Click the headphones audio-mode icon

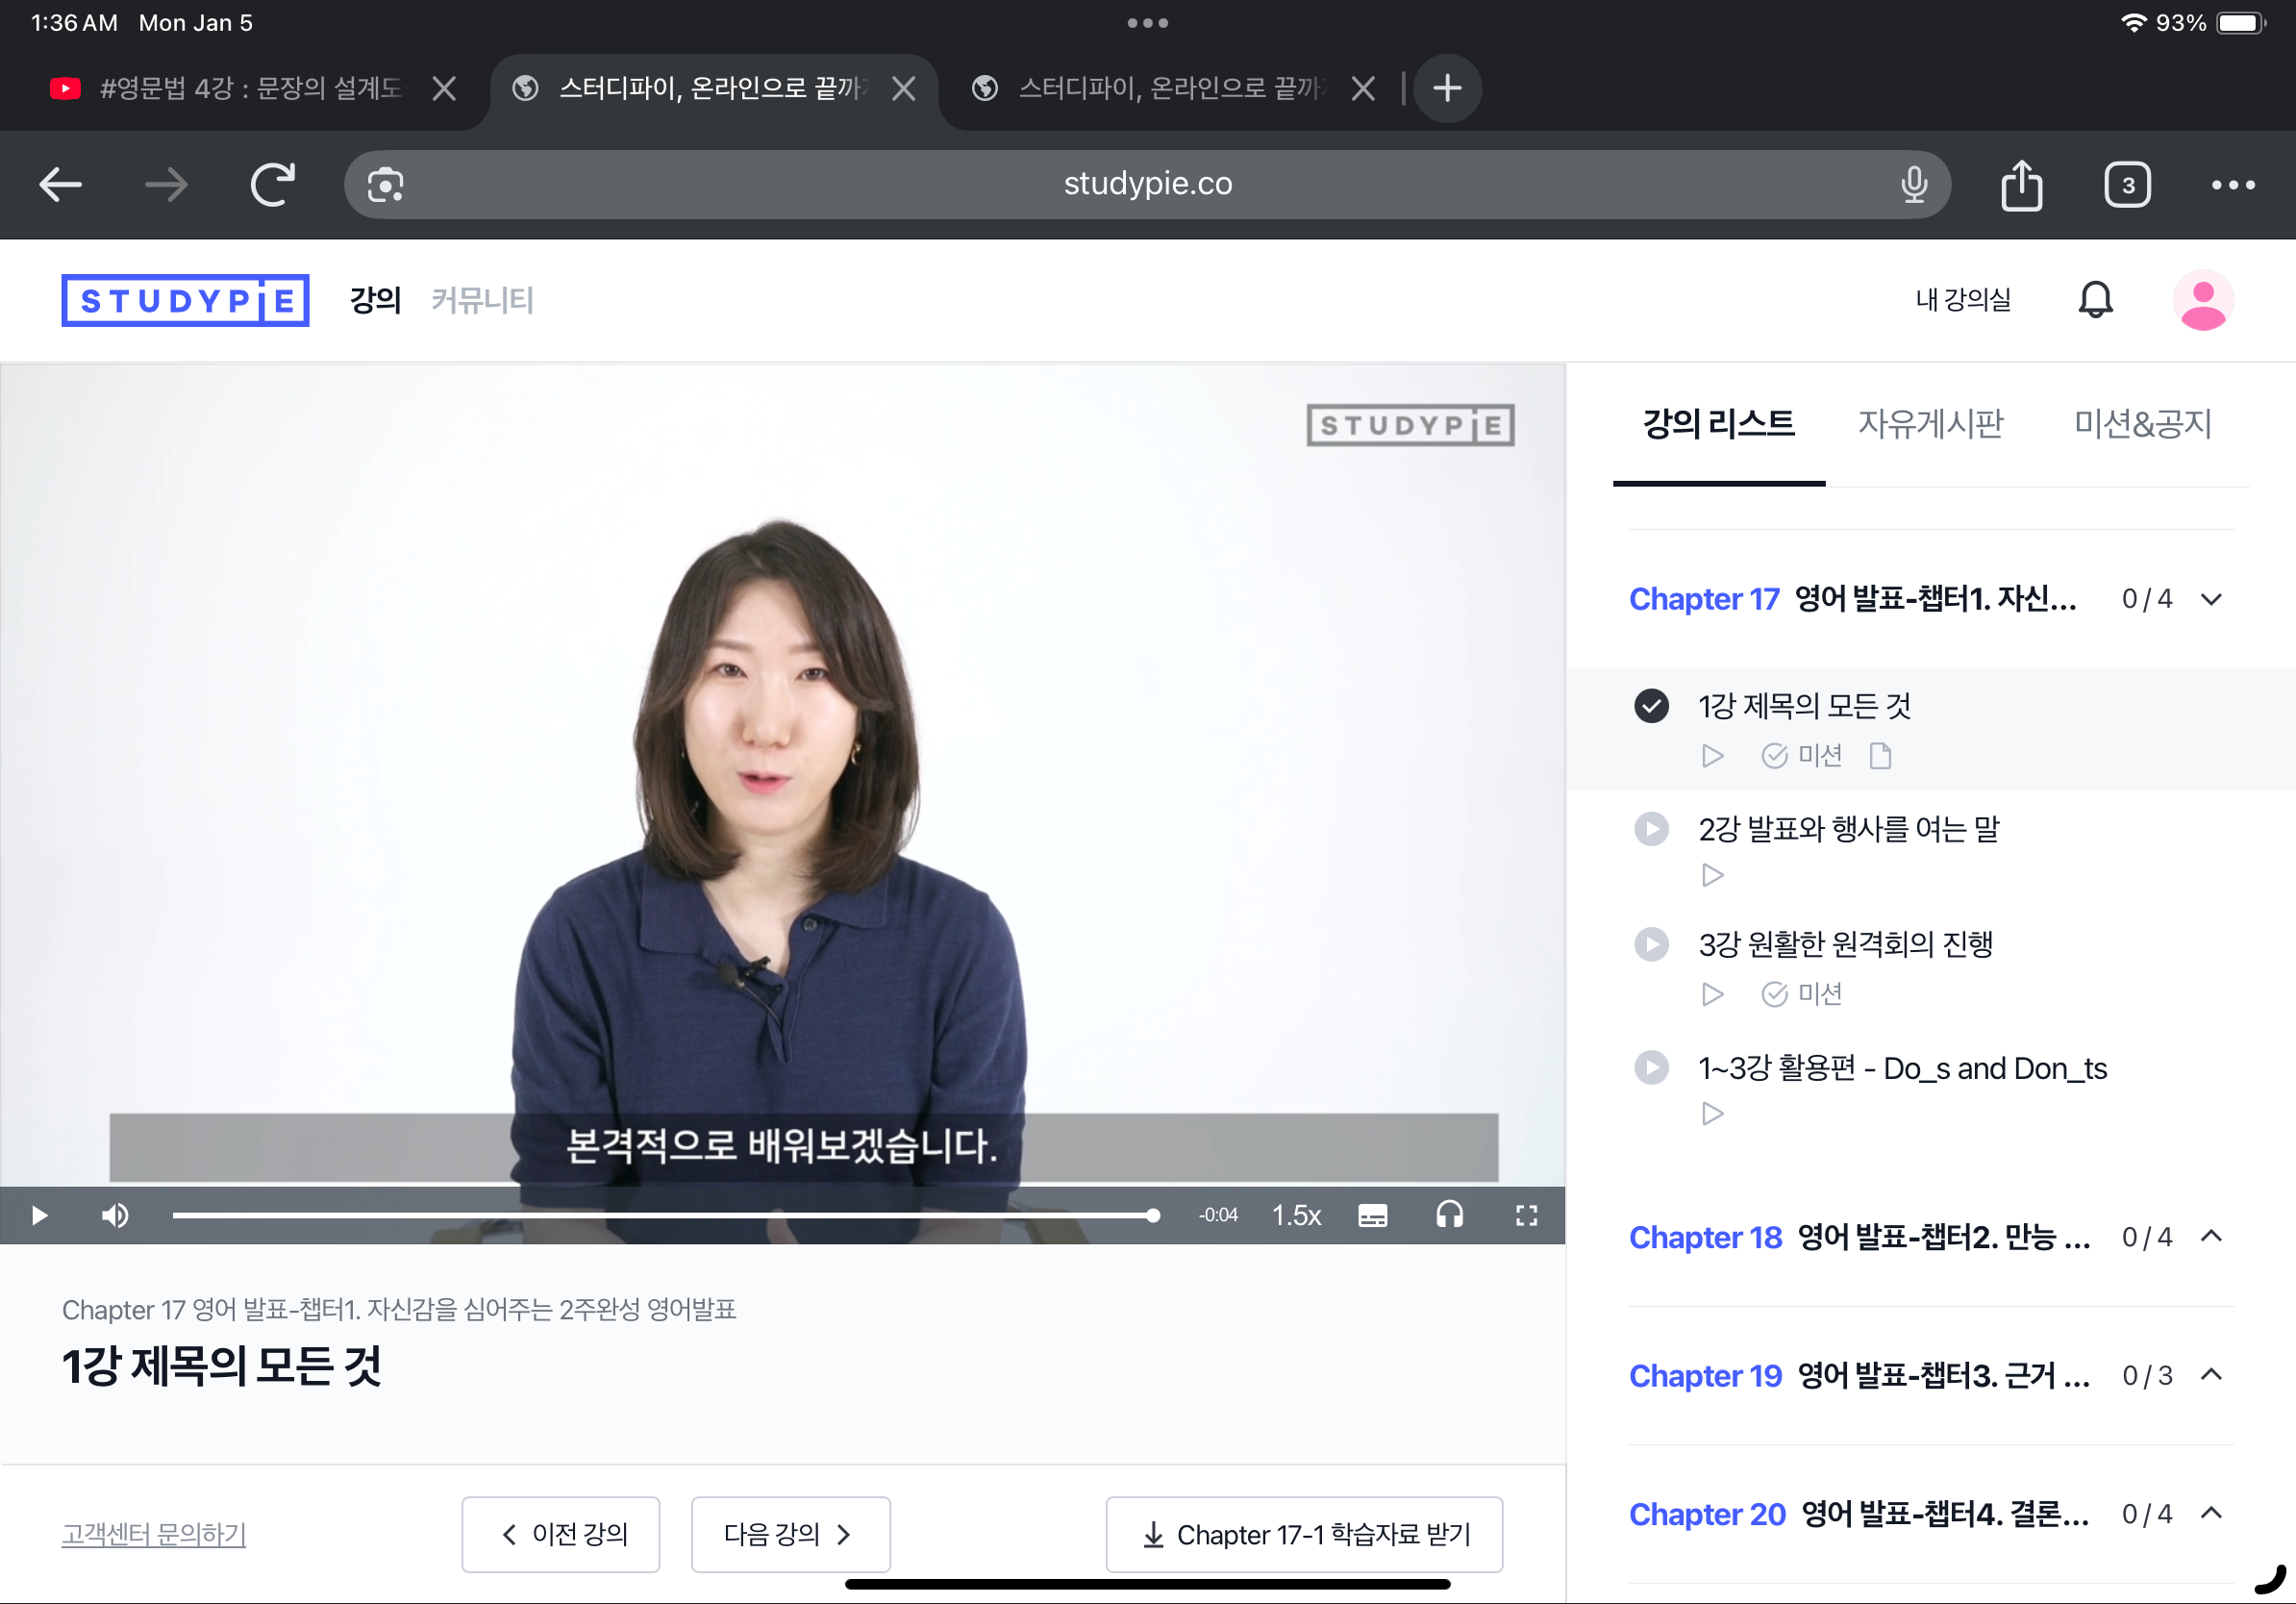[x=1449, y=1215]
